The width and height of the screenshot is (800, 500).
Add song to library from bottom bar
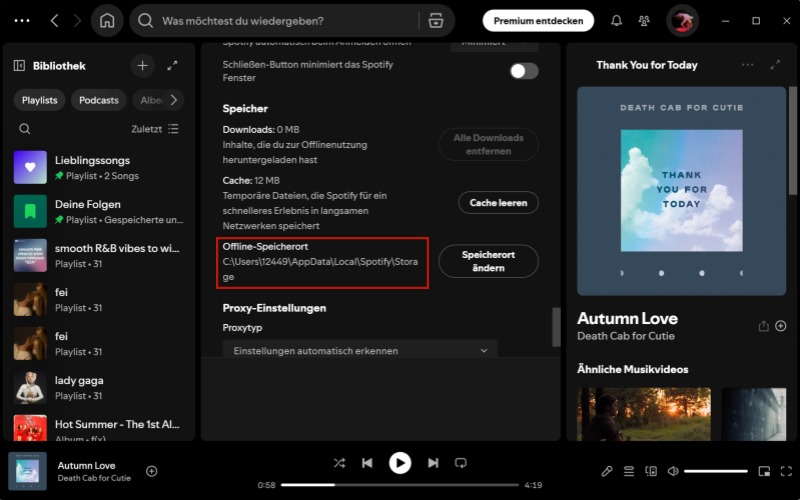(x=152, y=471)
